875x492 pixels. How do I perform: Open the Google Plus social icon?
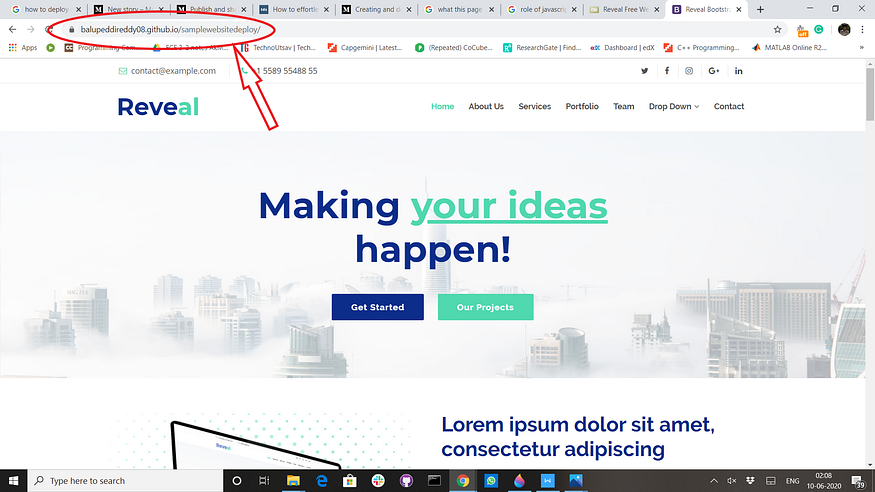pos(714,71)
